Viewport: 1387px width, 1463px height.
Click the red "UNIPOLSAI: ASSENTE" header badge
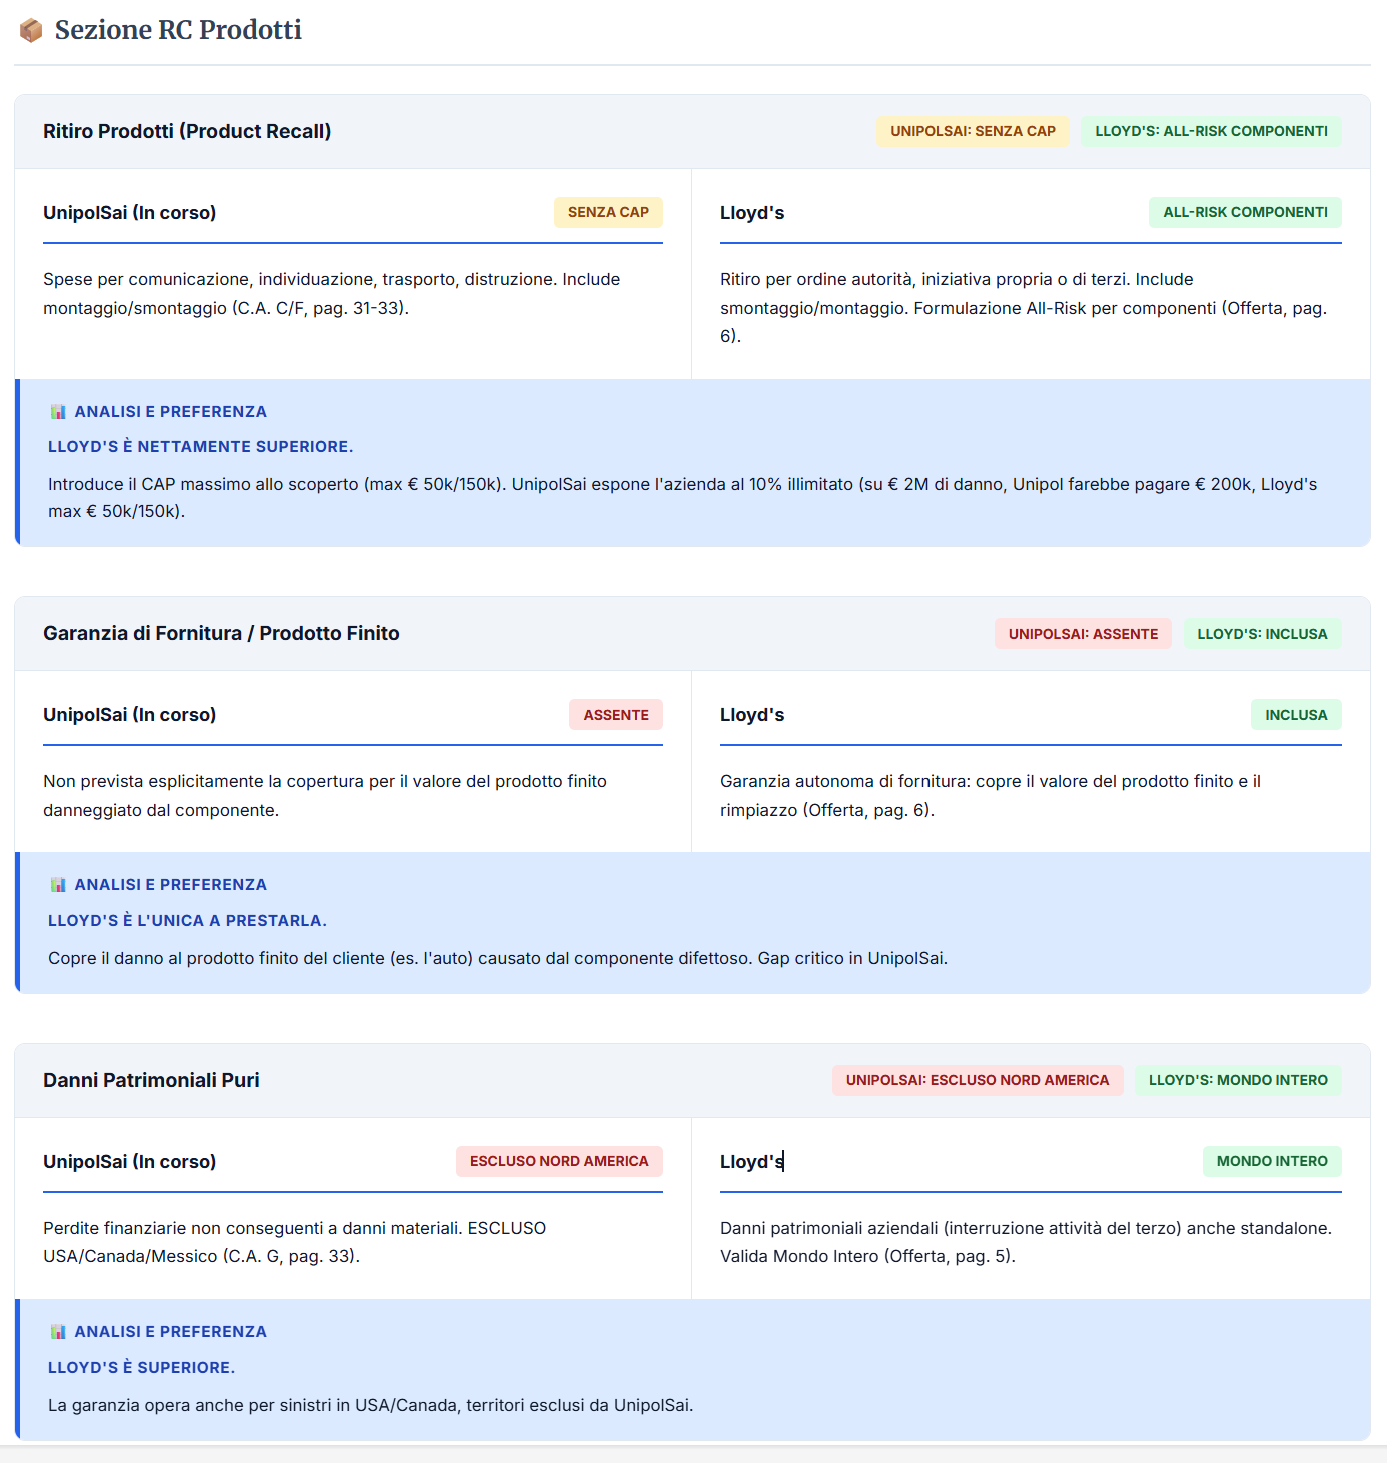[x=1083, y=634]
